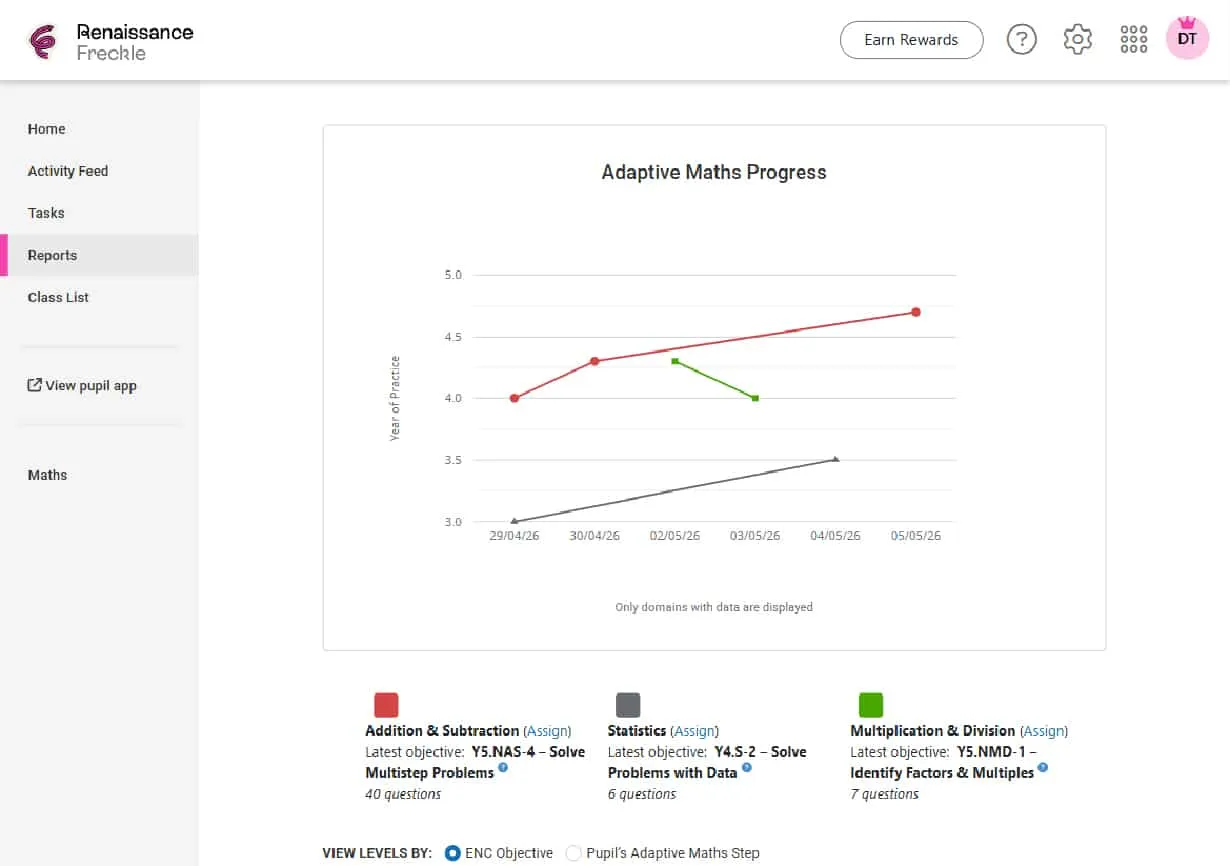This screenshot has width=1230, height=866.
Task: Click the red Addition & Subtraction colour swatch
Action: pos(386,705)
